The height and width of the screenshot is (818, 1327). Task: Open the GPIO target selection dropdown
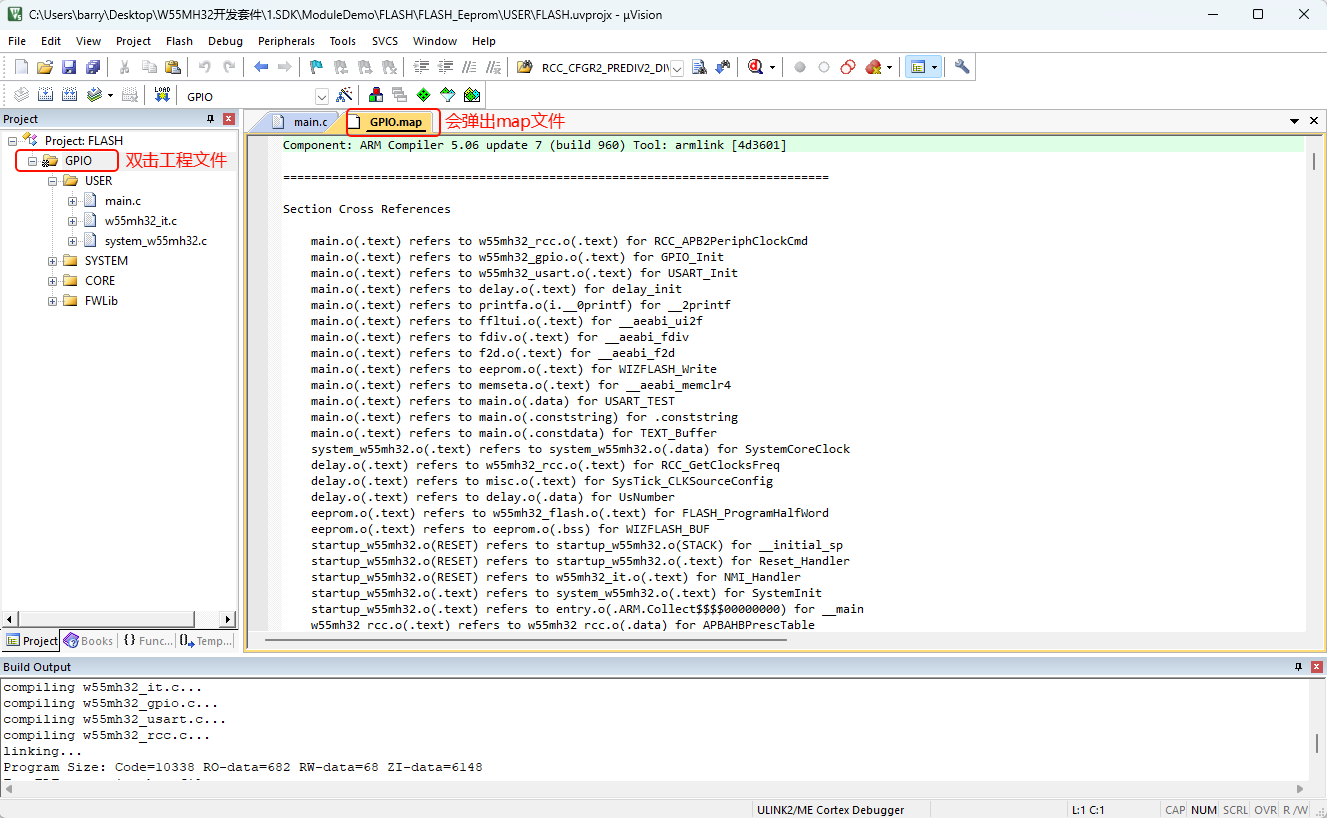point(321,96)
